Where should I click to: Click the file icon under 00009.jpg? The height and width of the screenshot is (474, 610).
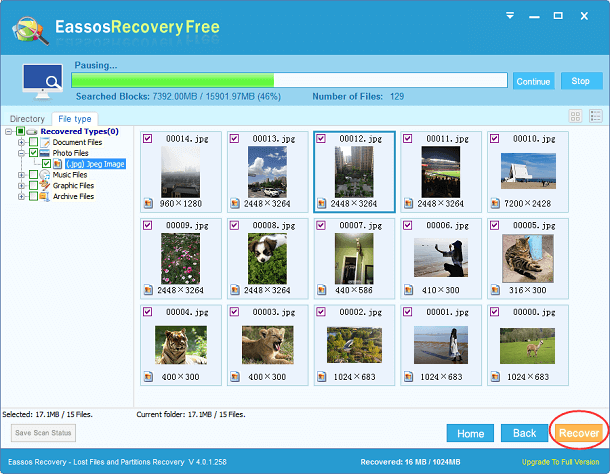coord(148,290)
